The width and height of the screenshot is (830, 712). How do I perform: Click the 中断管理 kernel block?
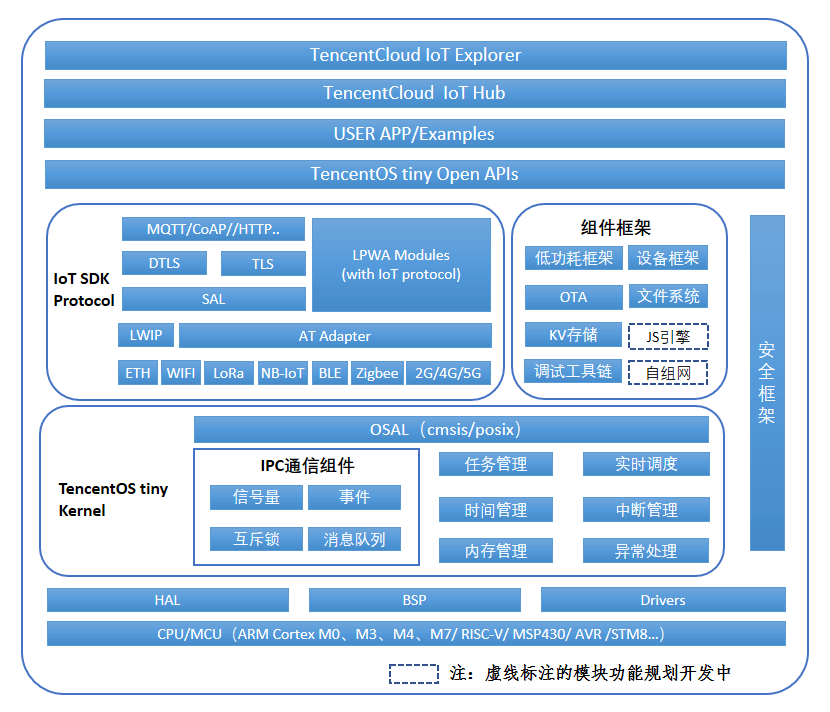pos(646,510)
